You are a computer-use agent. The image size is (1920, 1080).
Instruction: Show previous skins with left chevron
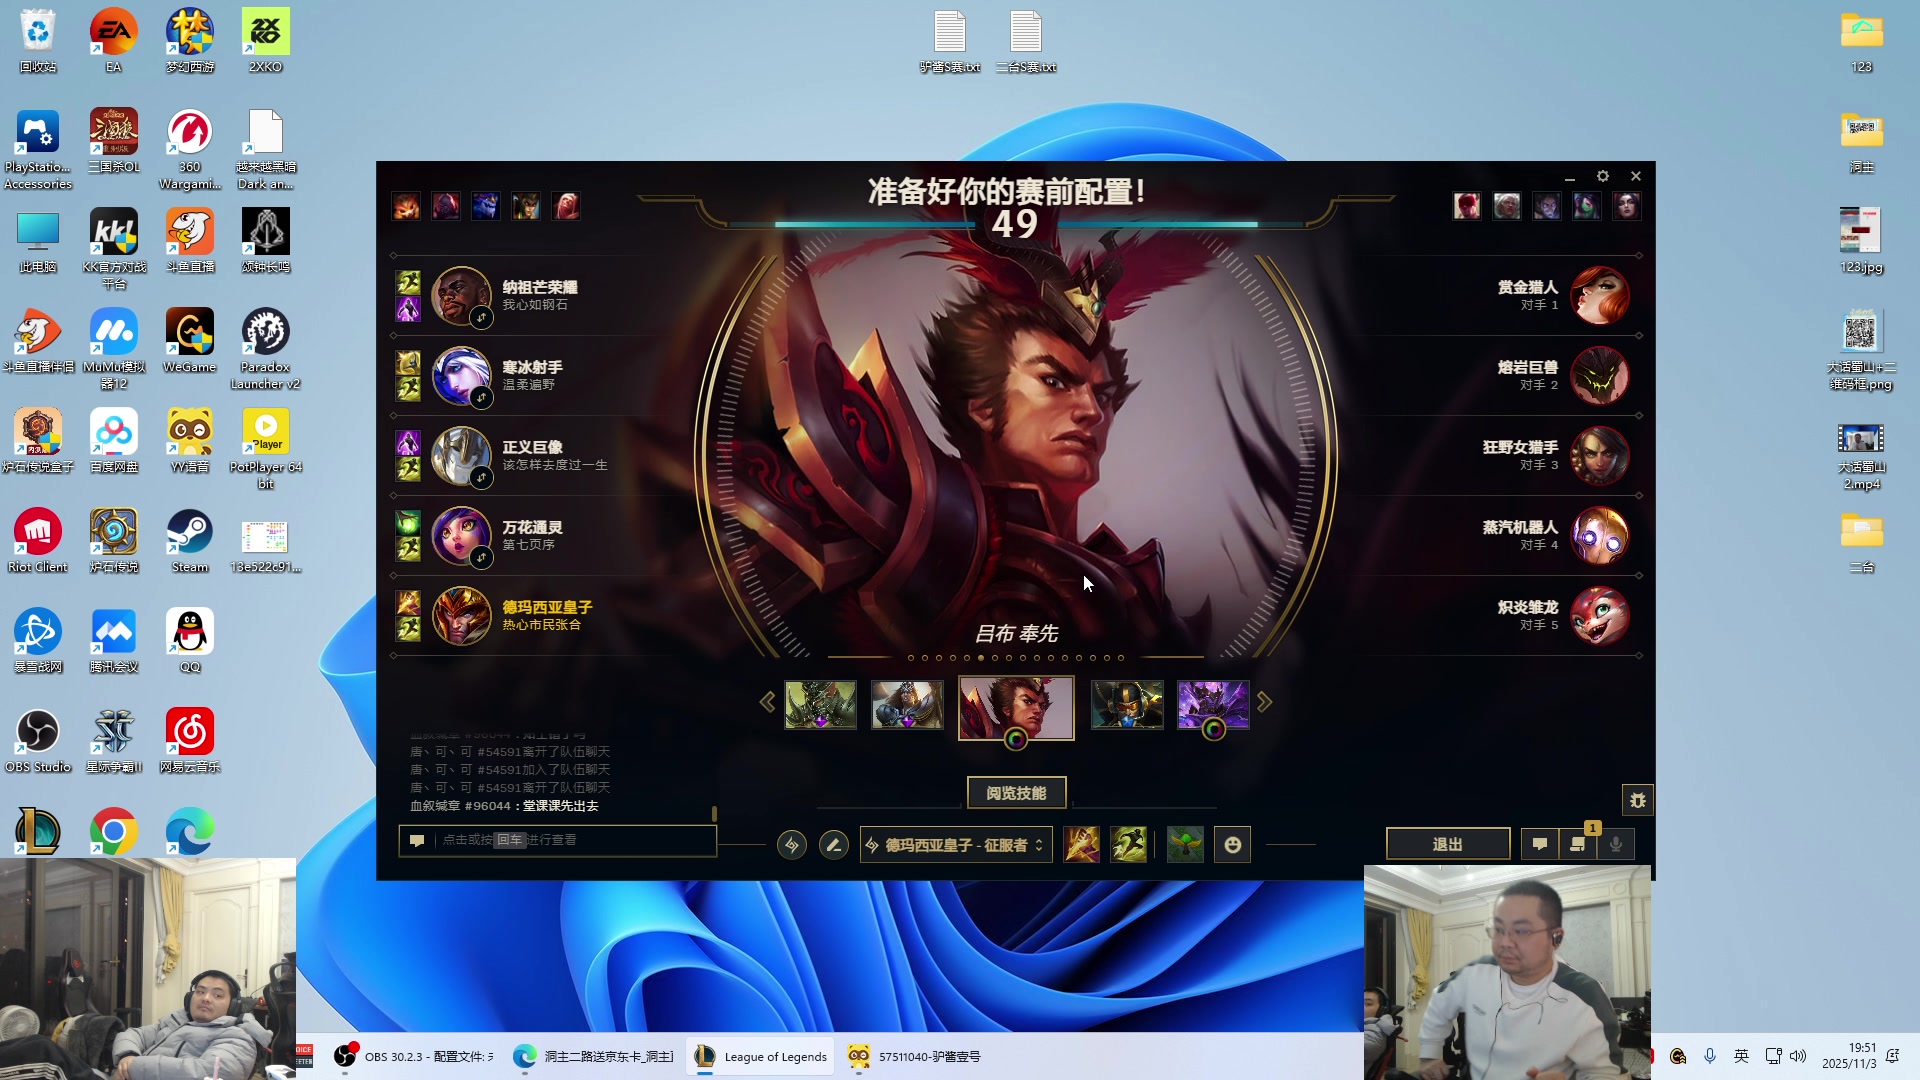[x=767, y=702]
